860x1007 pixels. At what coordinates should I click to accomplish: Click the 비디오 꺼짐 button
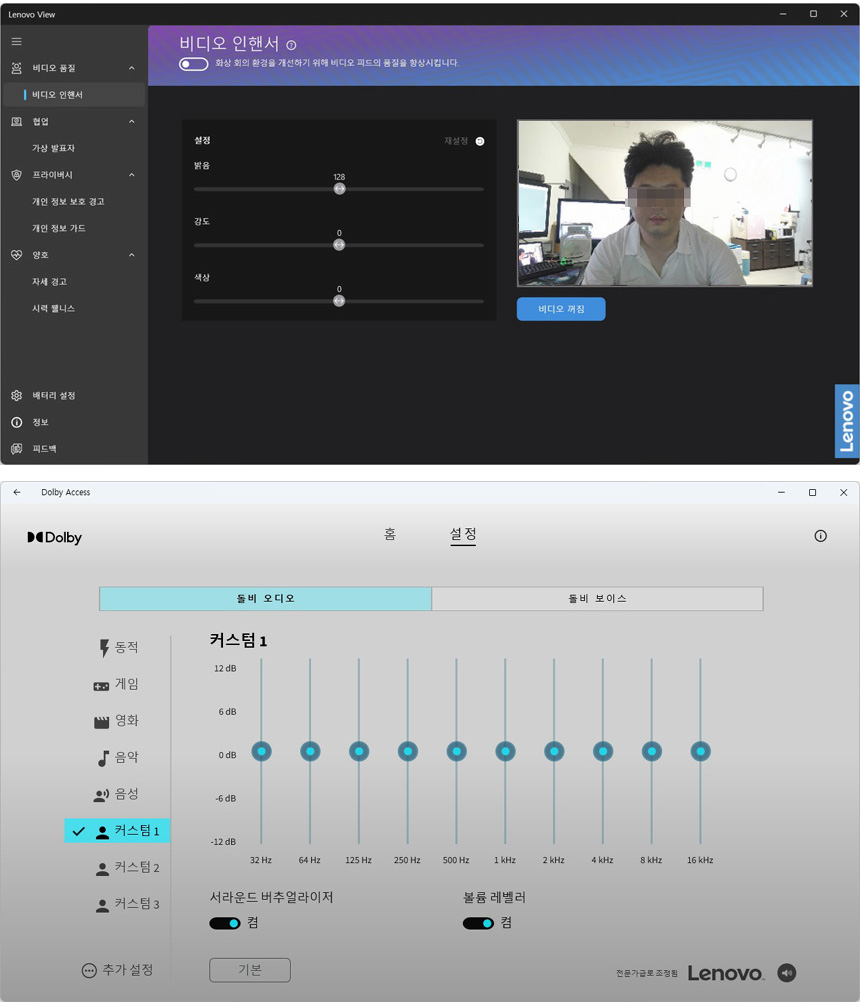point(561,309)
